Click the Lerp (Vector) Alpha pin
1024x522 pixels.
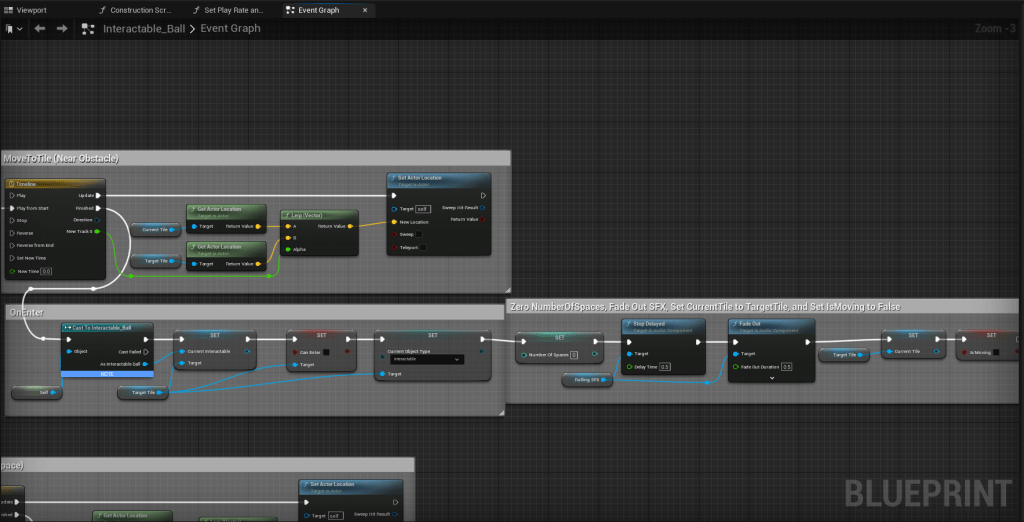coord(288,249)
